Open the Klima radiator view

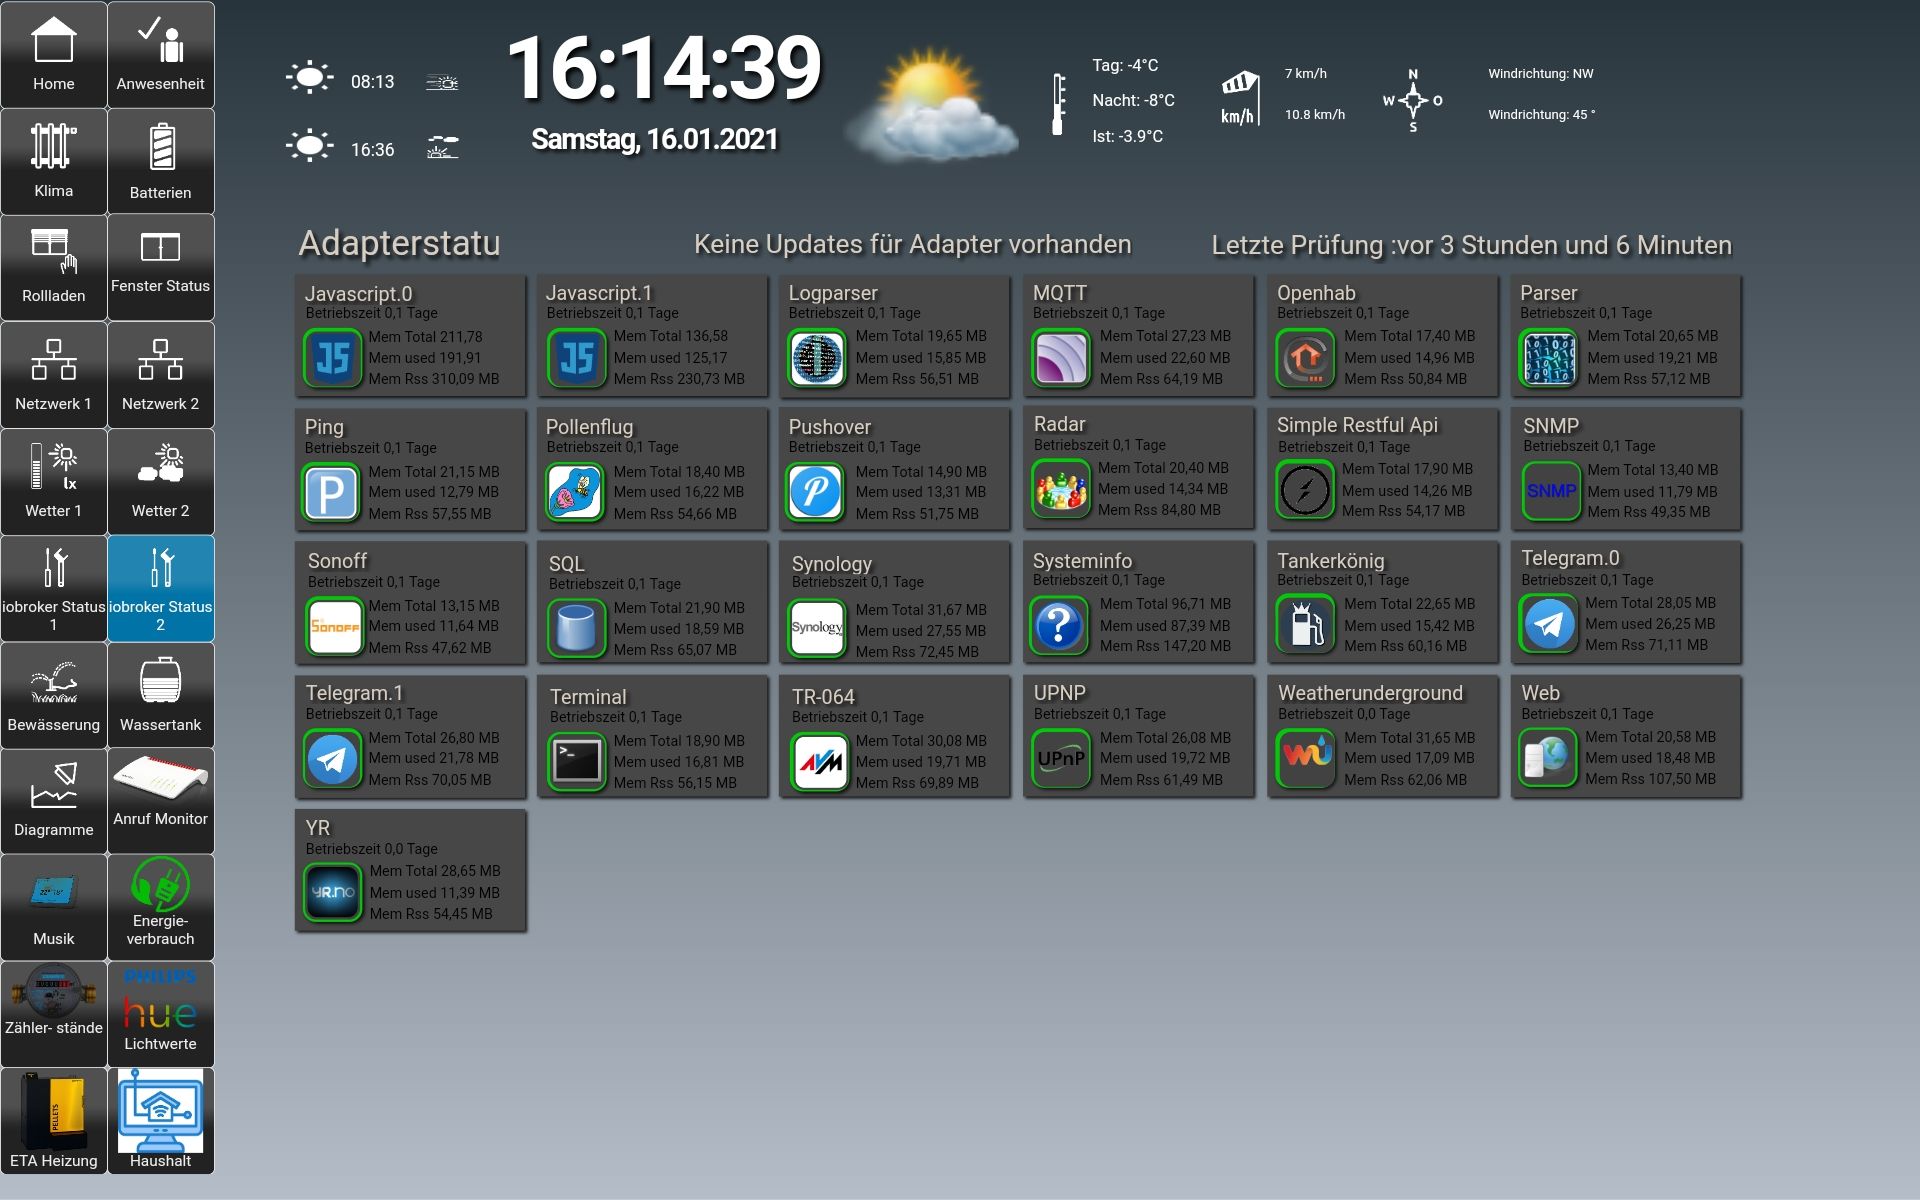coord(53,161)
